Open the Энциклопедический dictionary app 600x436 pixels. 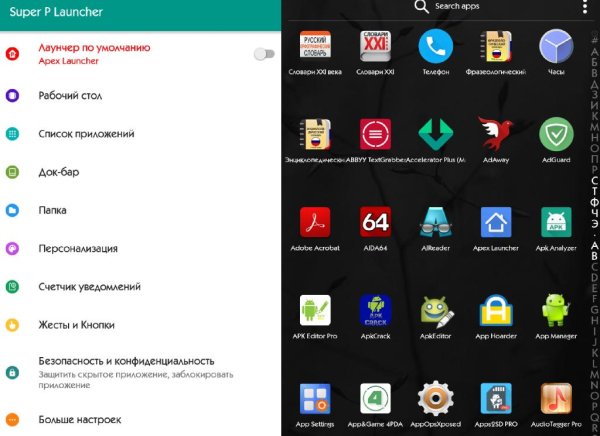coord(315,140)
